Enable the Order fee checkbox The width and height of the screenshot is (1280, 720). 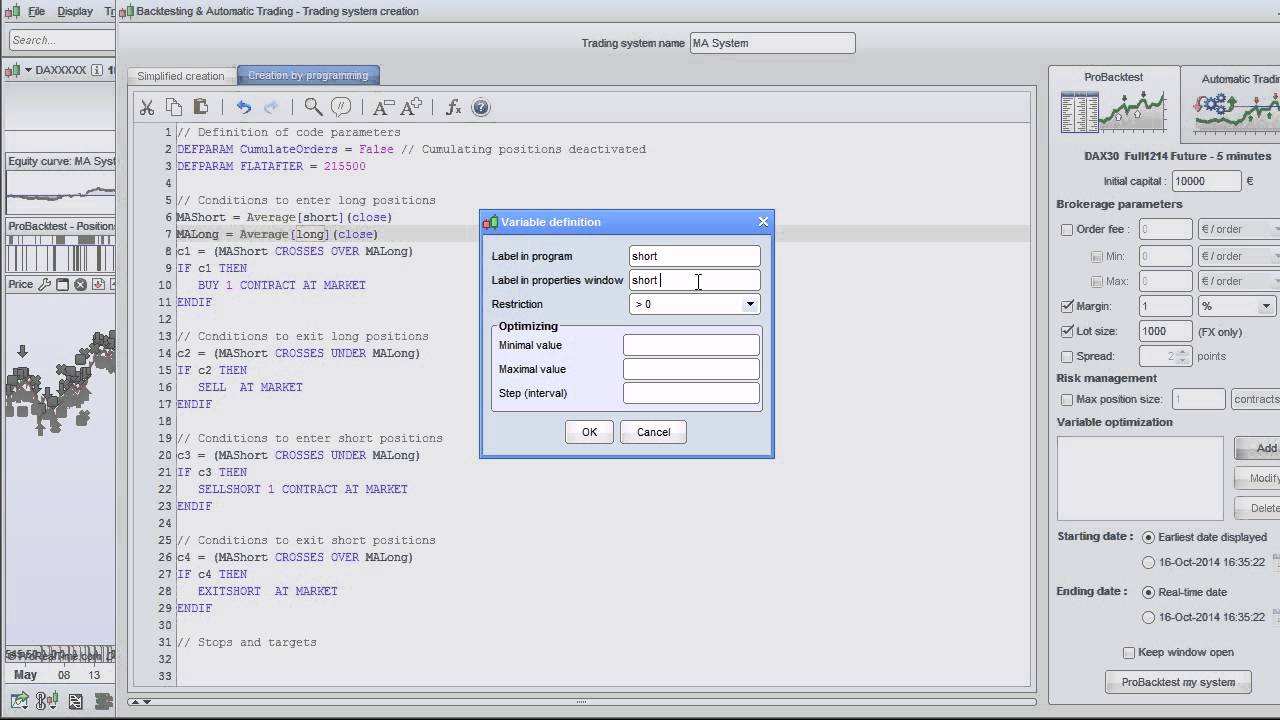(1067, 230)
